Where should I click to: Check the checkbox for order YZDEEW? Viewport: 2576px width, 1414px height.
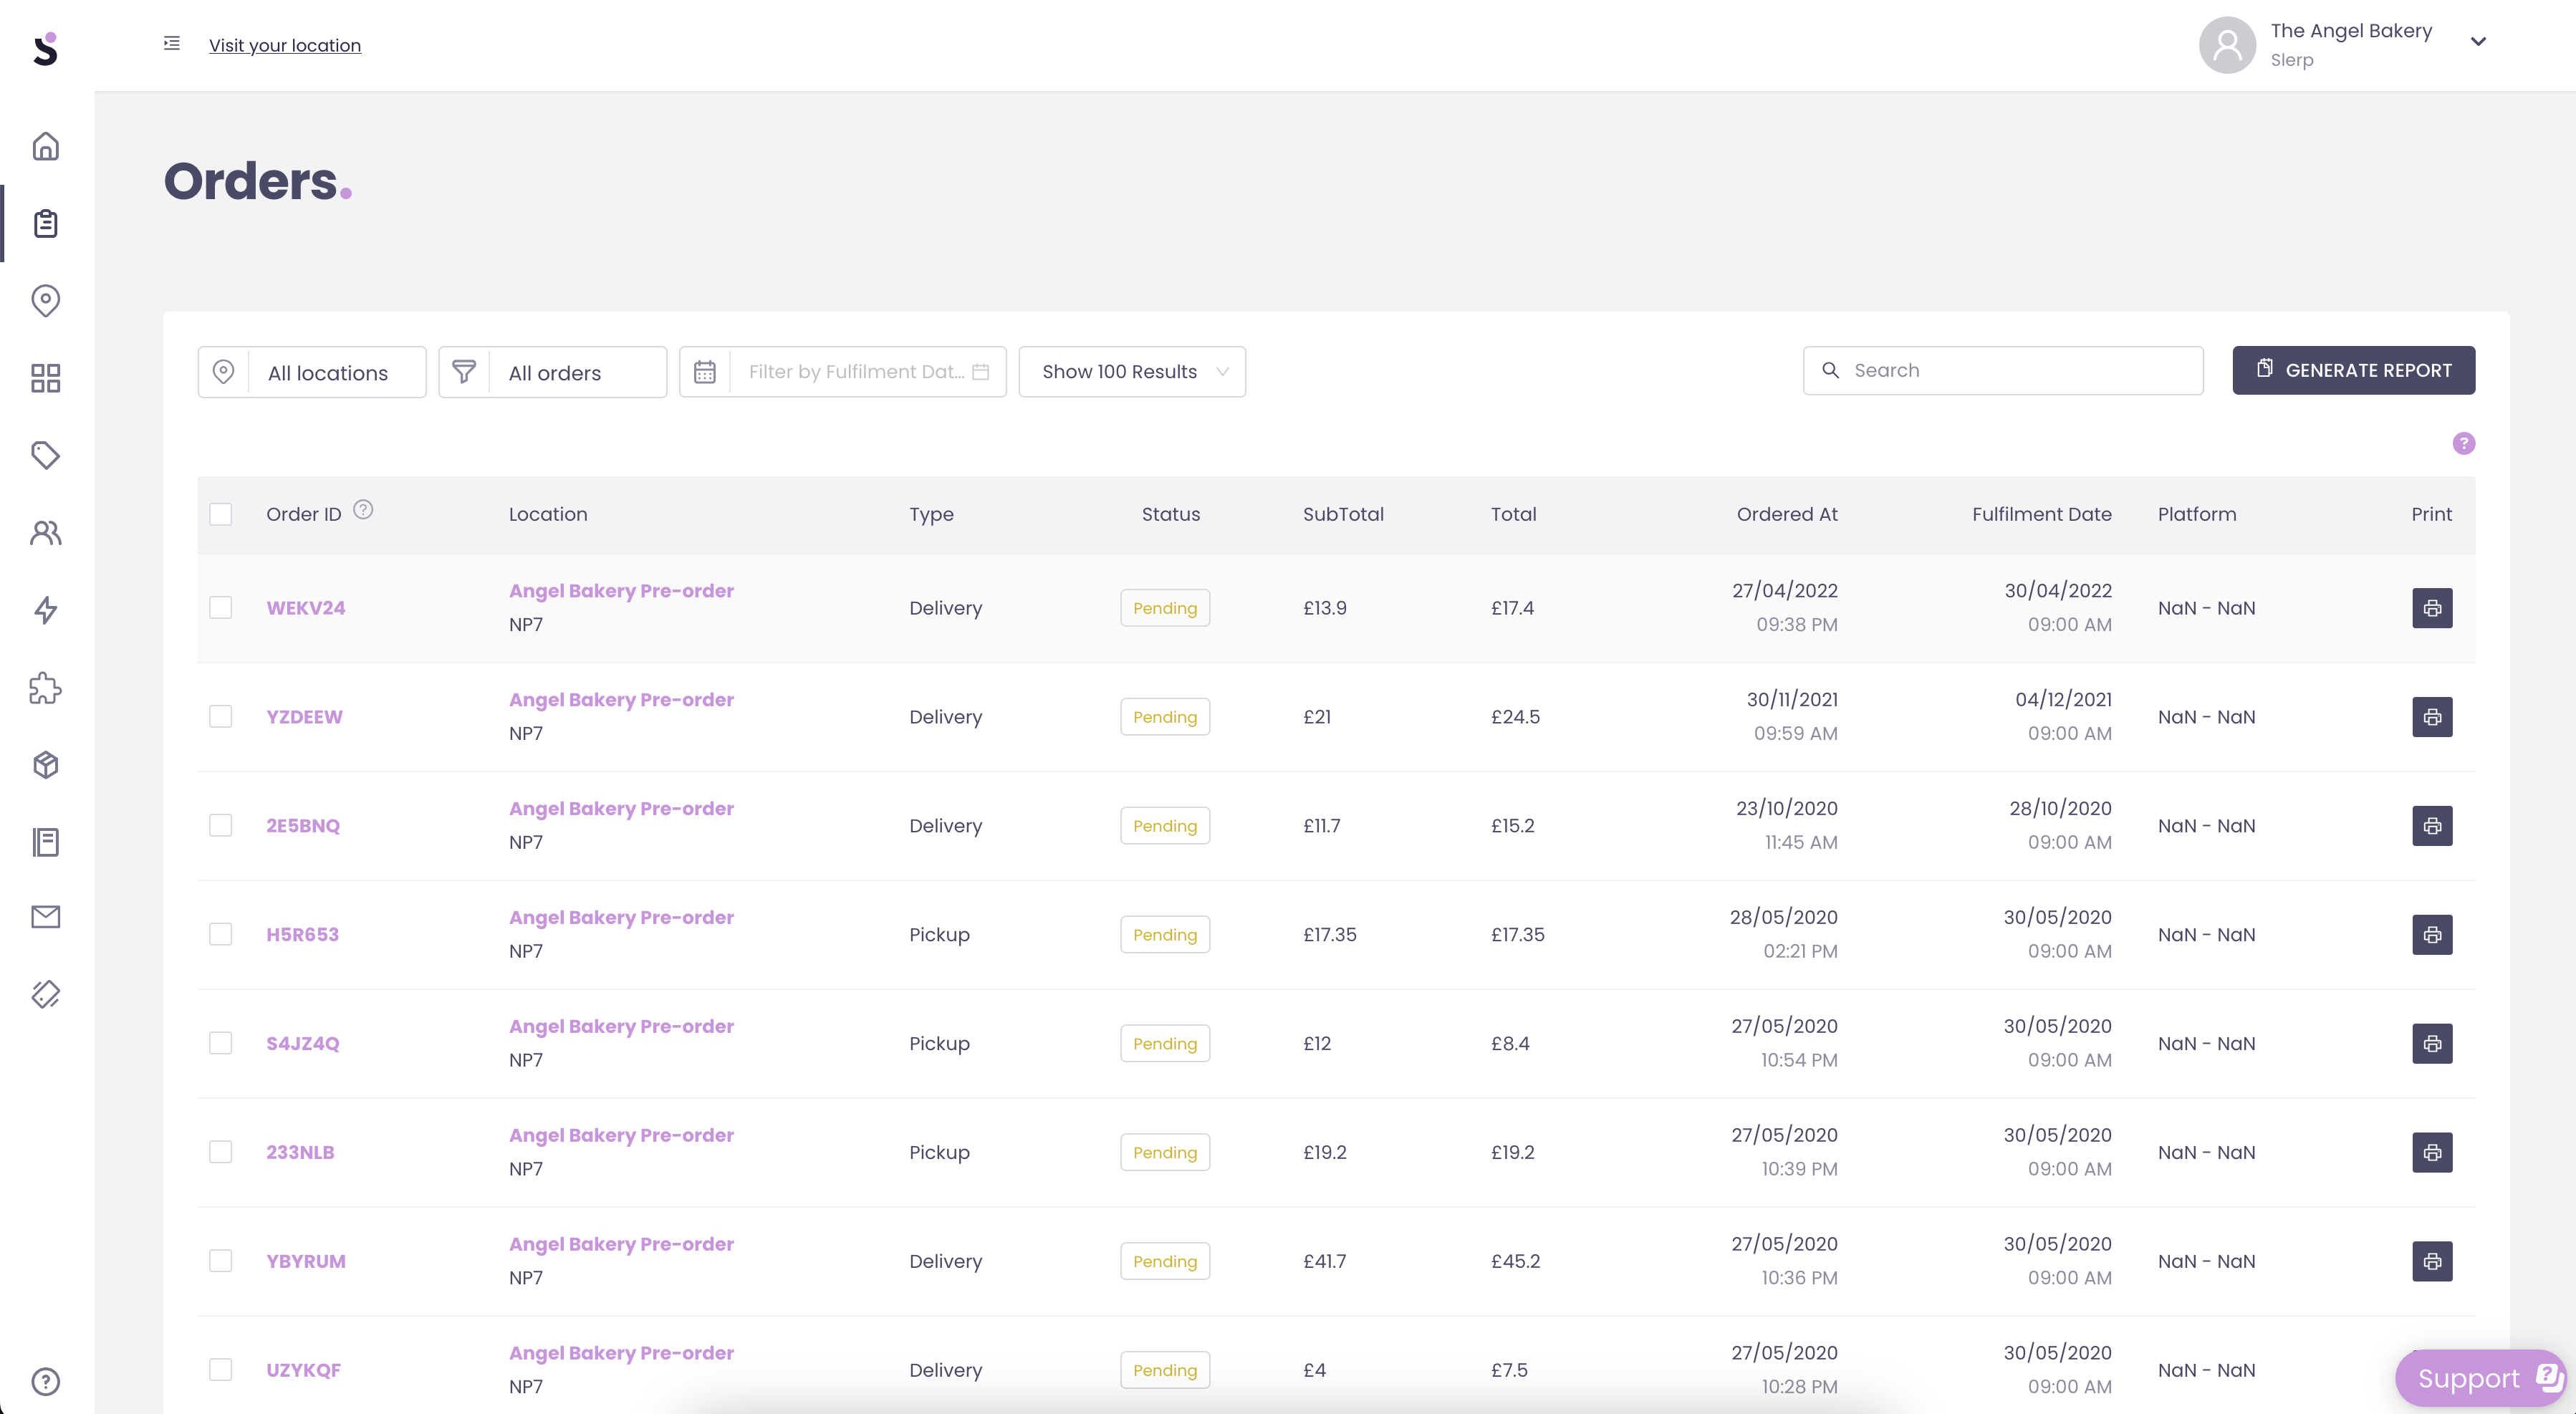click(221, 716)
